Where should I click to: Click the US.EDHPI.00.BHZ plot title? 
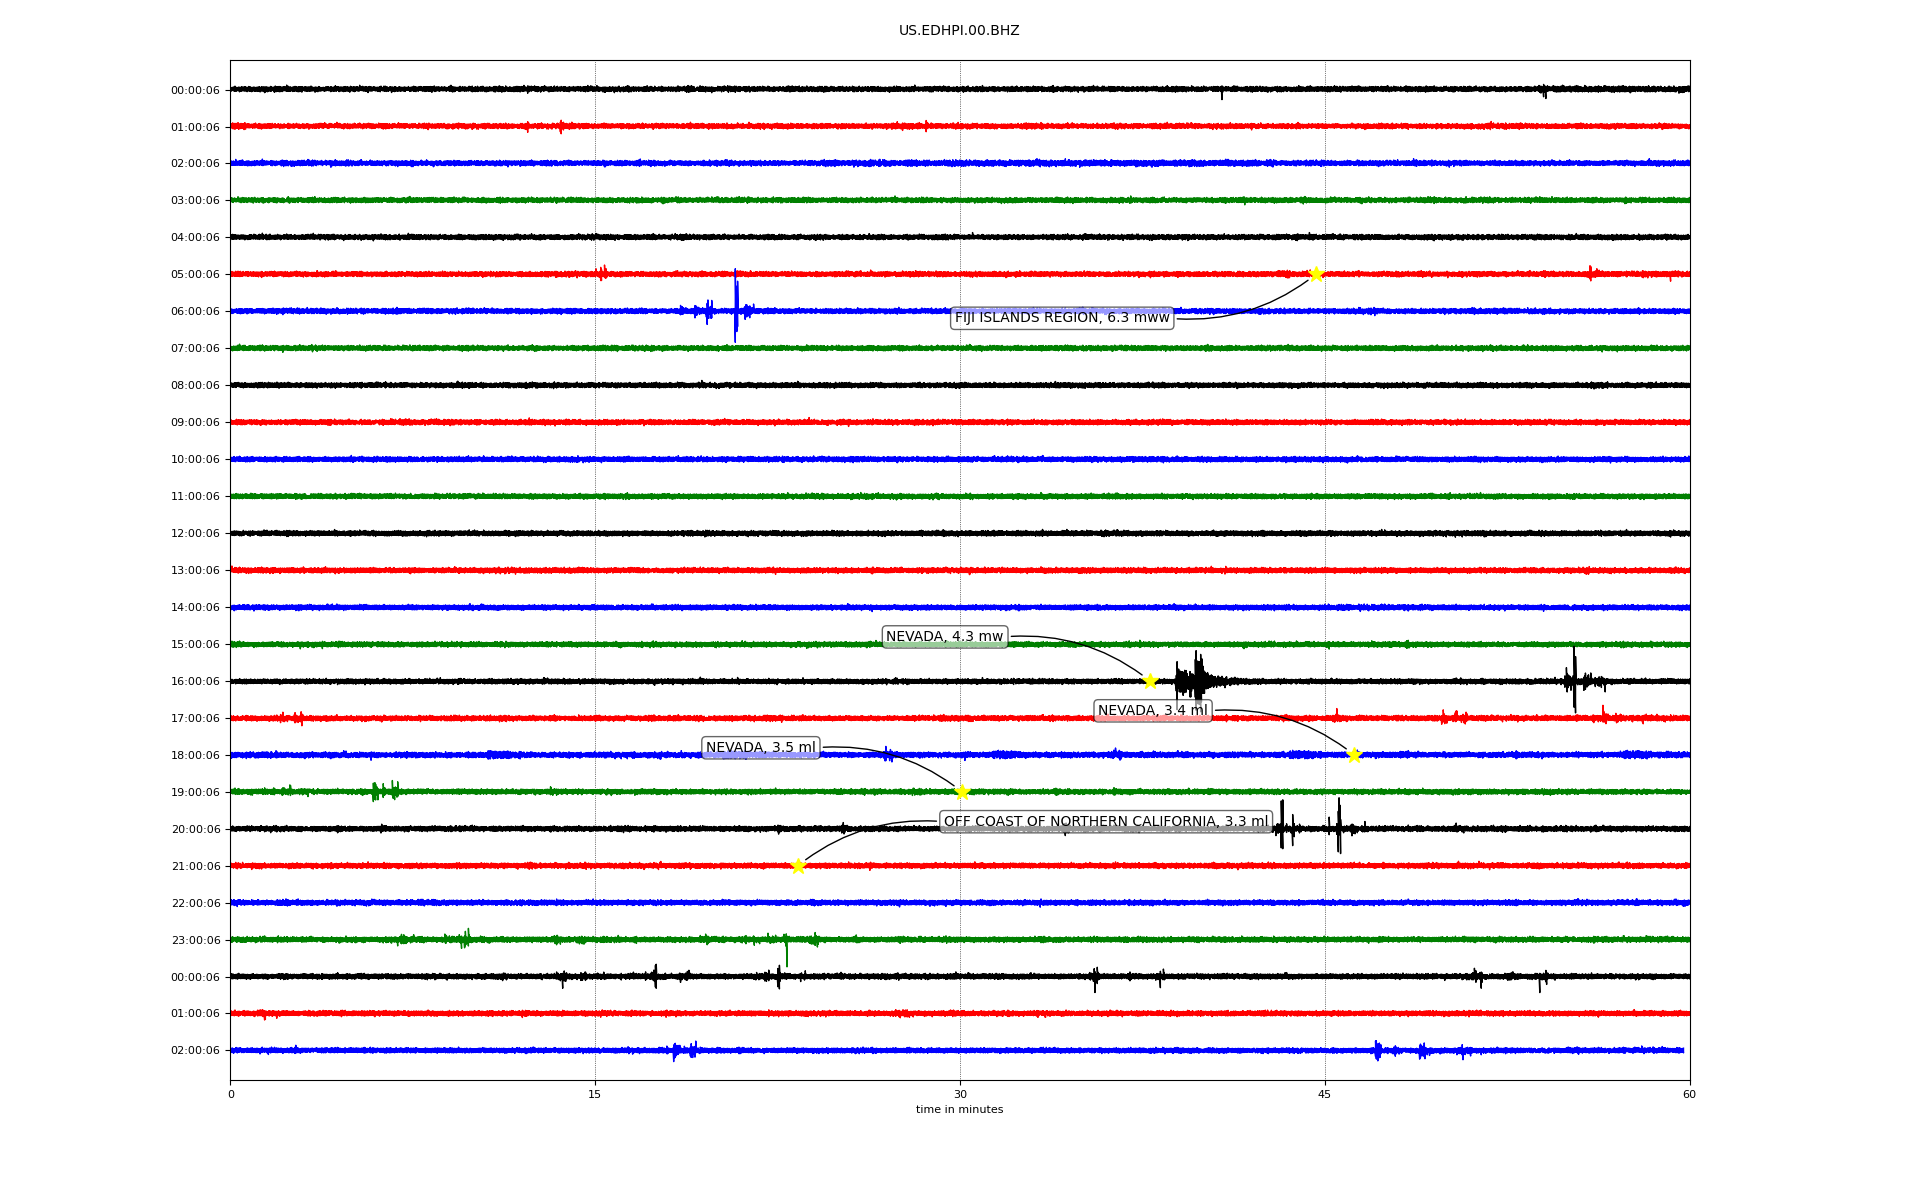[958, 31]
